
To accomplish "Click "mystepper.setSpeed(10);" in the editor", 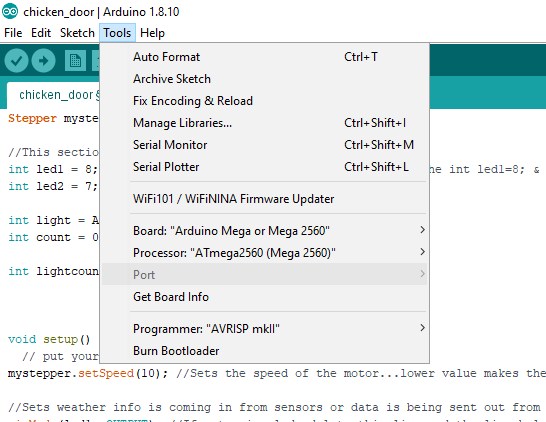I will (88, 373).
